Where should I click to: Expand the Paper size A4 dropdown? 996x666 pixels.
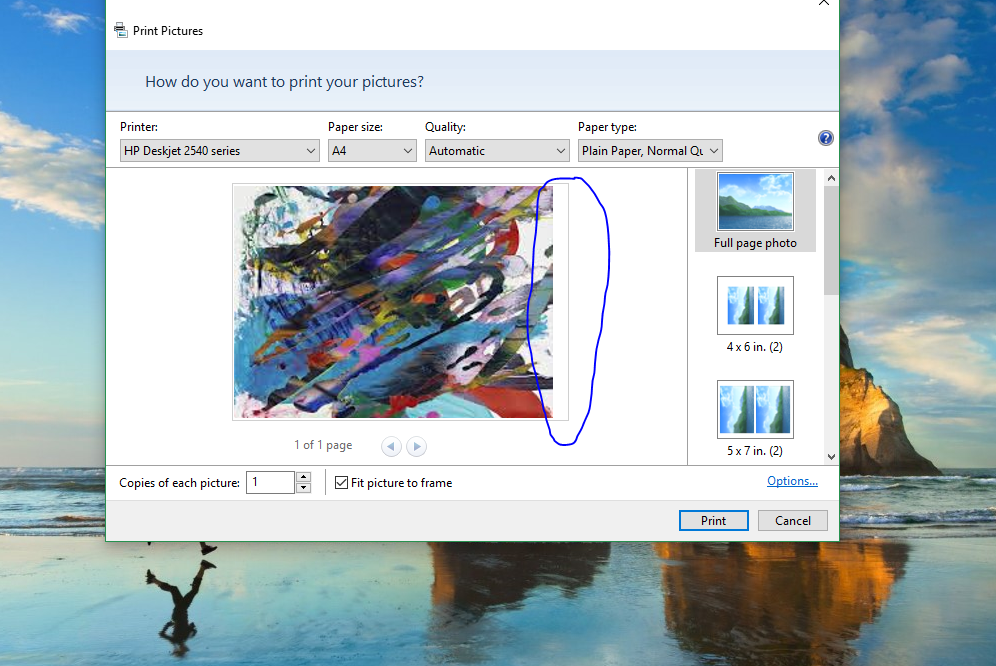(372, 151)
